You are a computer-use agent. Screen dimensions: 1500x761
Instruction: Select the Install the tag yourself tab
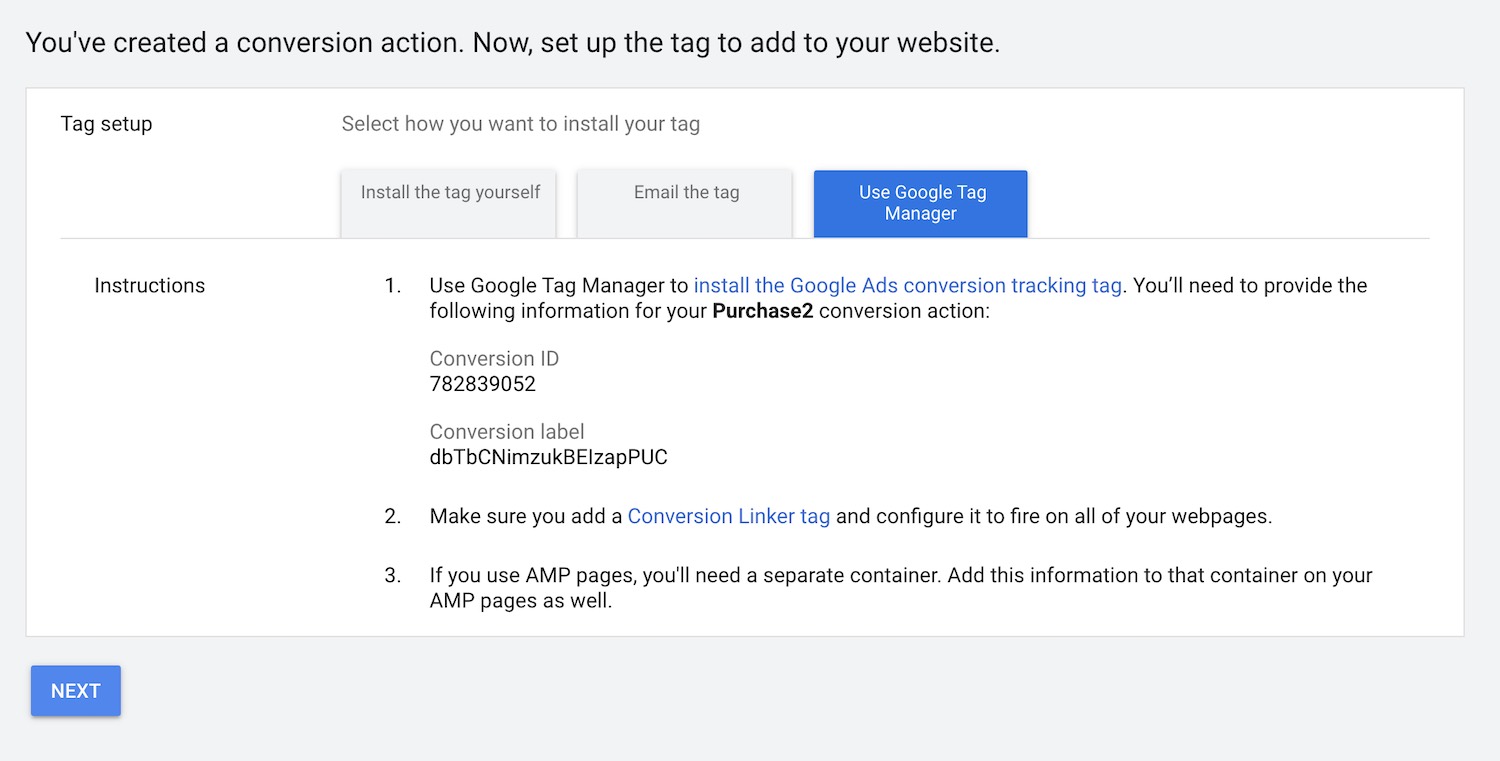449,204
